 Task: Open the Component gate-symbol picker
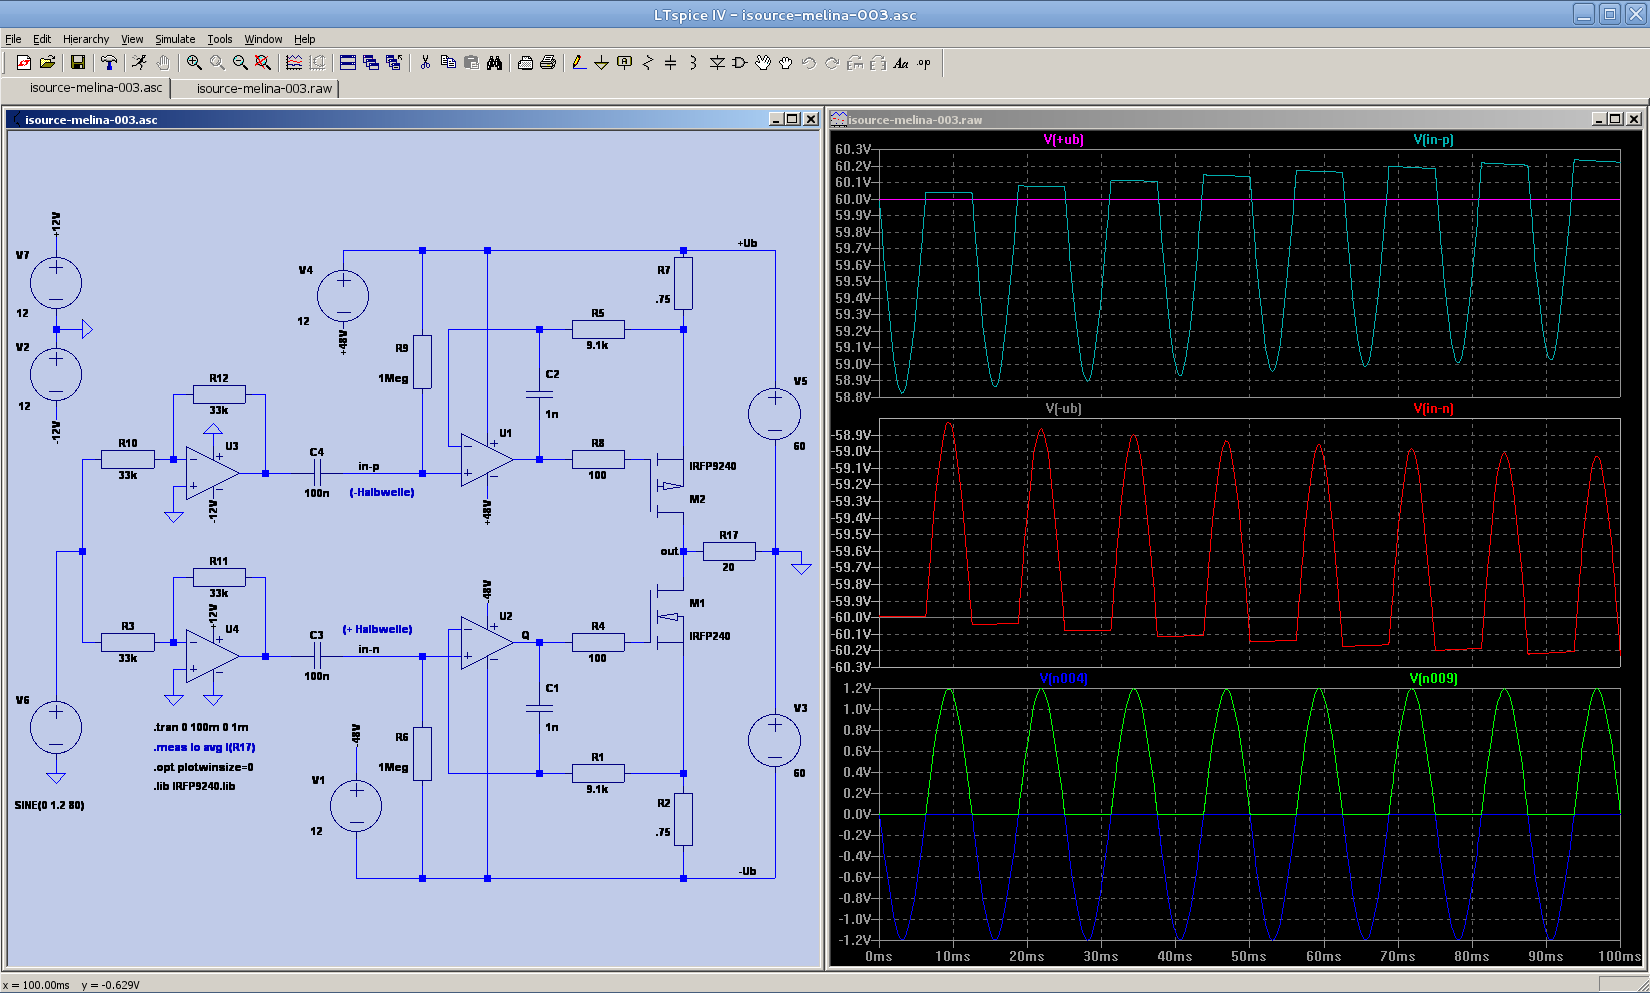tap(740, 63)
